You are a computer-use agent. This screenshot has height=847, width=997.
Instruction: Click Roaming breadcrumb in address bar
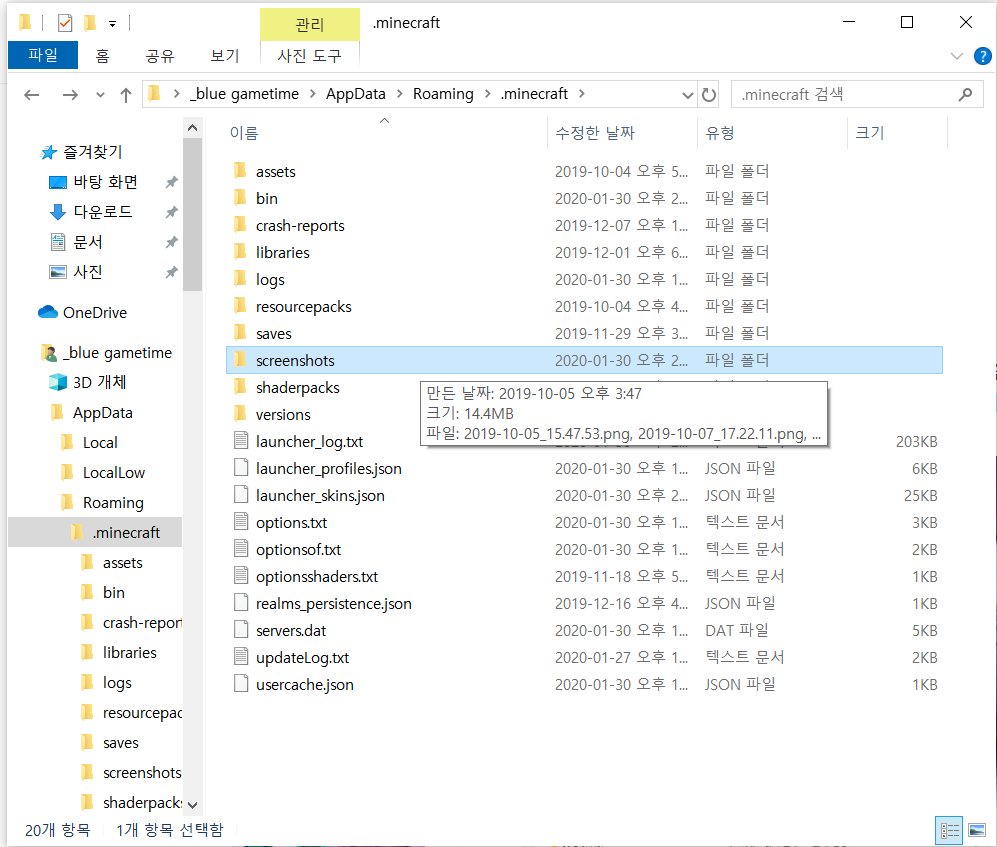coord(443,94)
